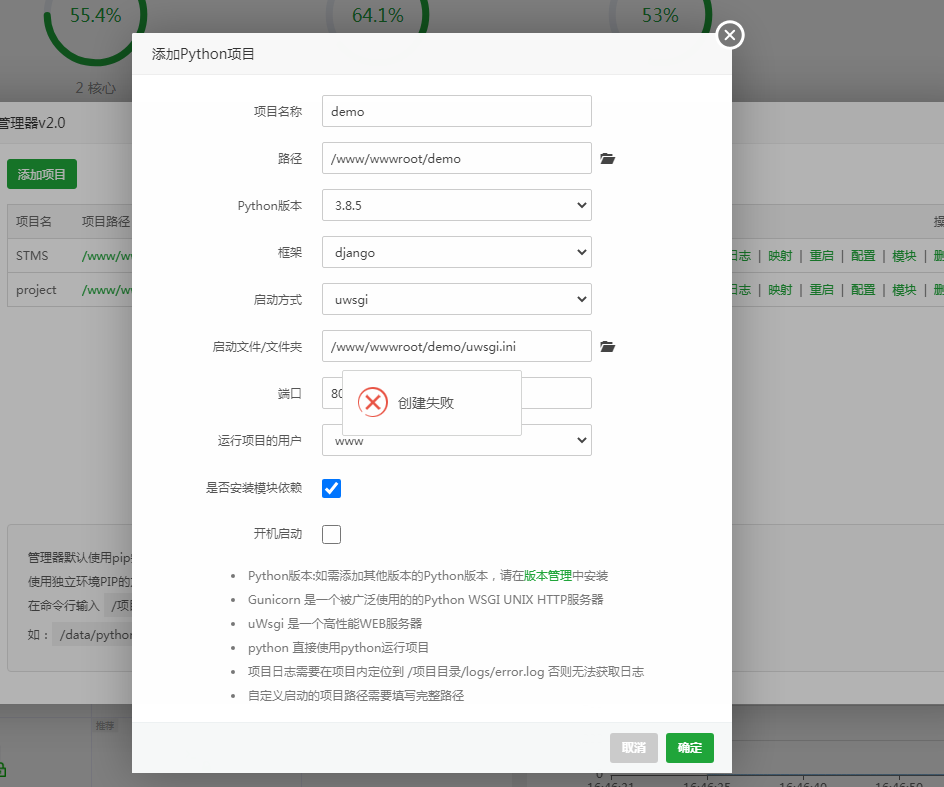Screen dimensions: 944x787
Task: Click the 创建失败 message text
Action: pos(426,403)
